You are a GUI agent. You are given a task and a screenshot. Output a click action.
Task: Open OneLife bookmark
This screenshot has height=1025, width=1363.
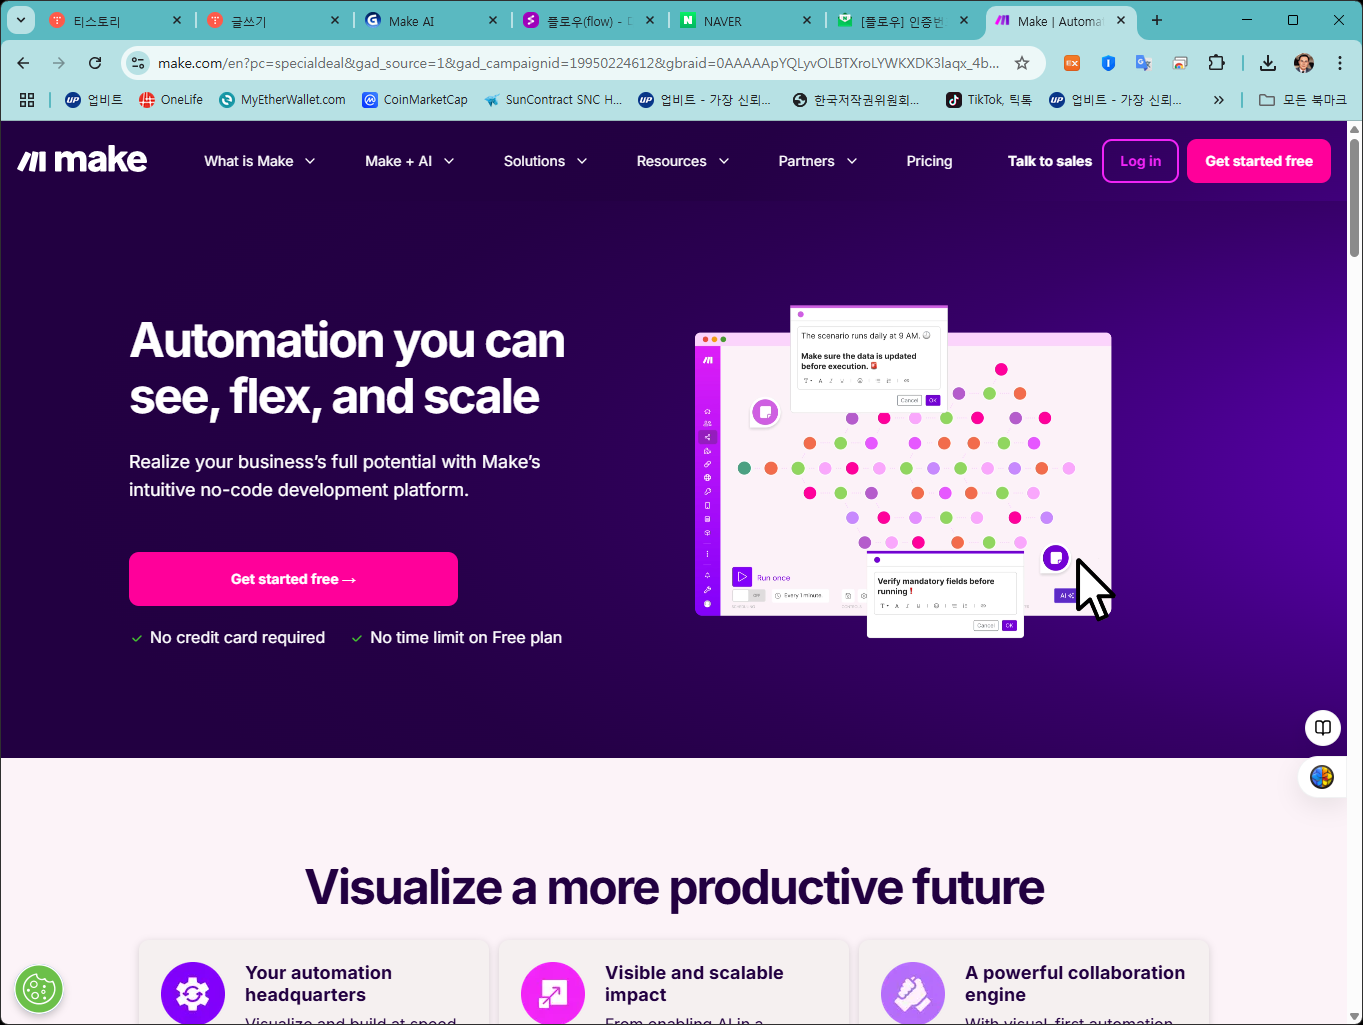[x=171, y=100]
